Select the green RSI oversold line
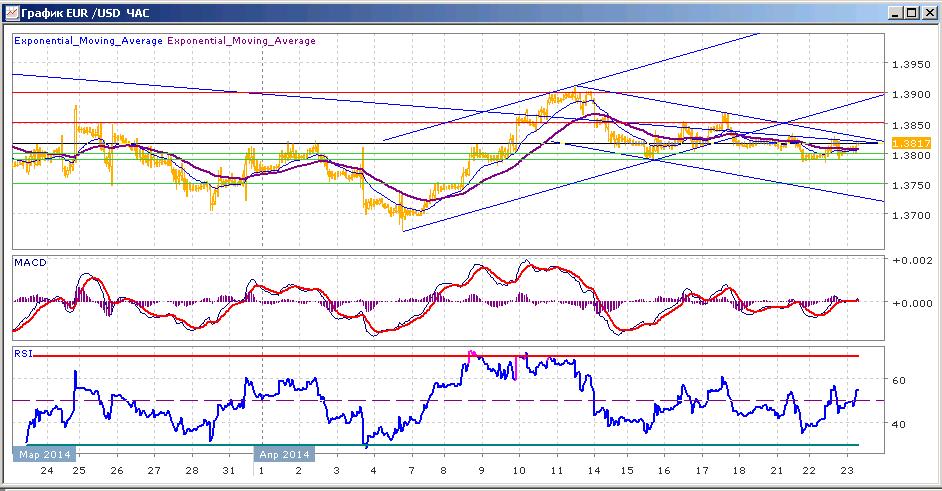The width and height of the screenshot is (942, 491). 436,445
